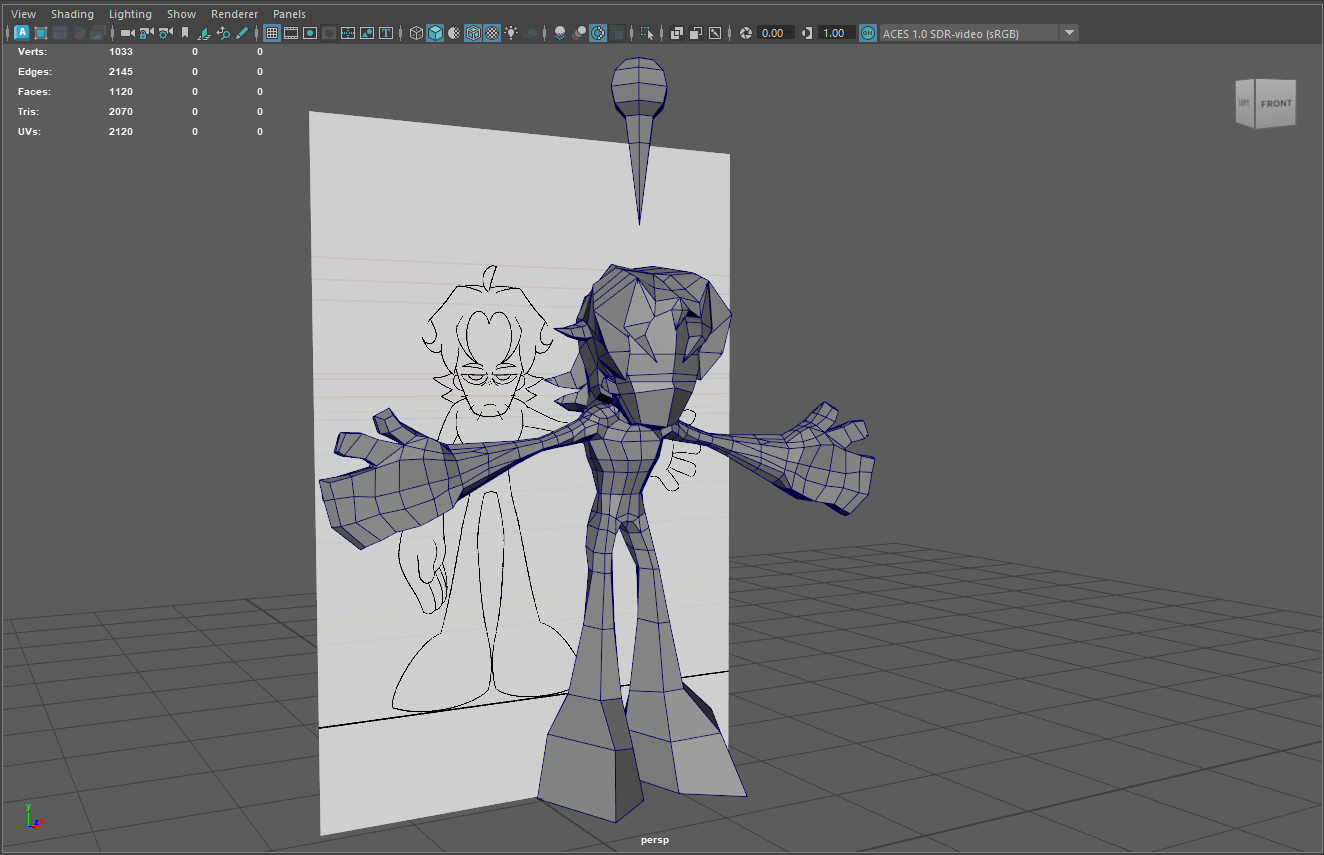Open the Panels menu
The image size is (1324, 855).
point(289,14)
